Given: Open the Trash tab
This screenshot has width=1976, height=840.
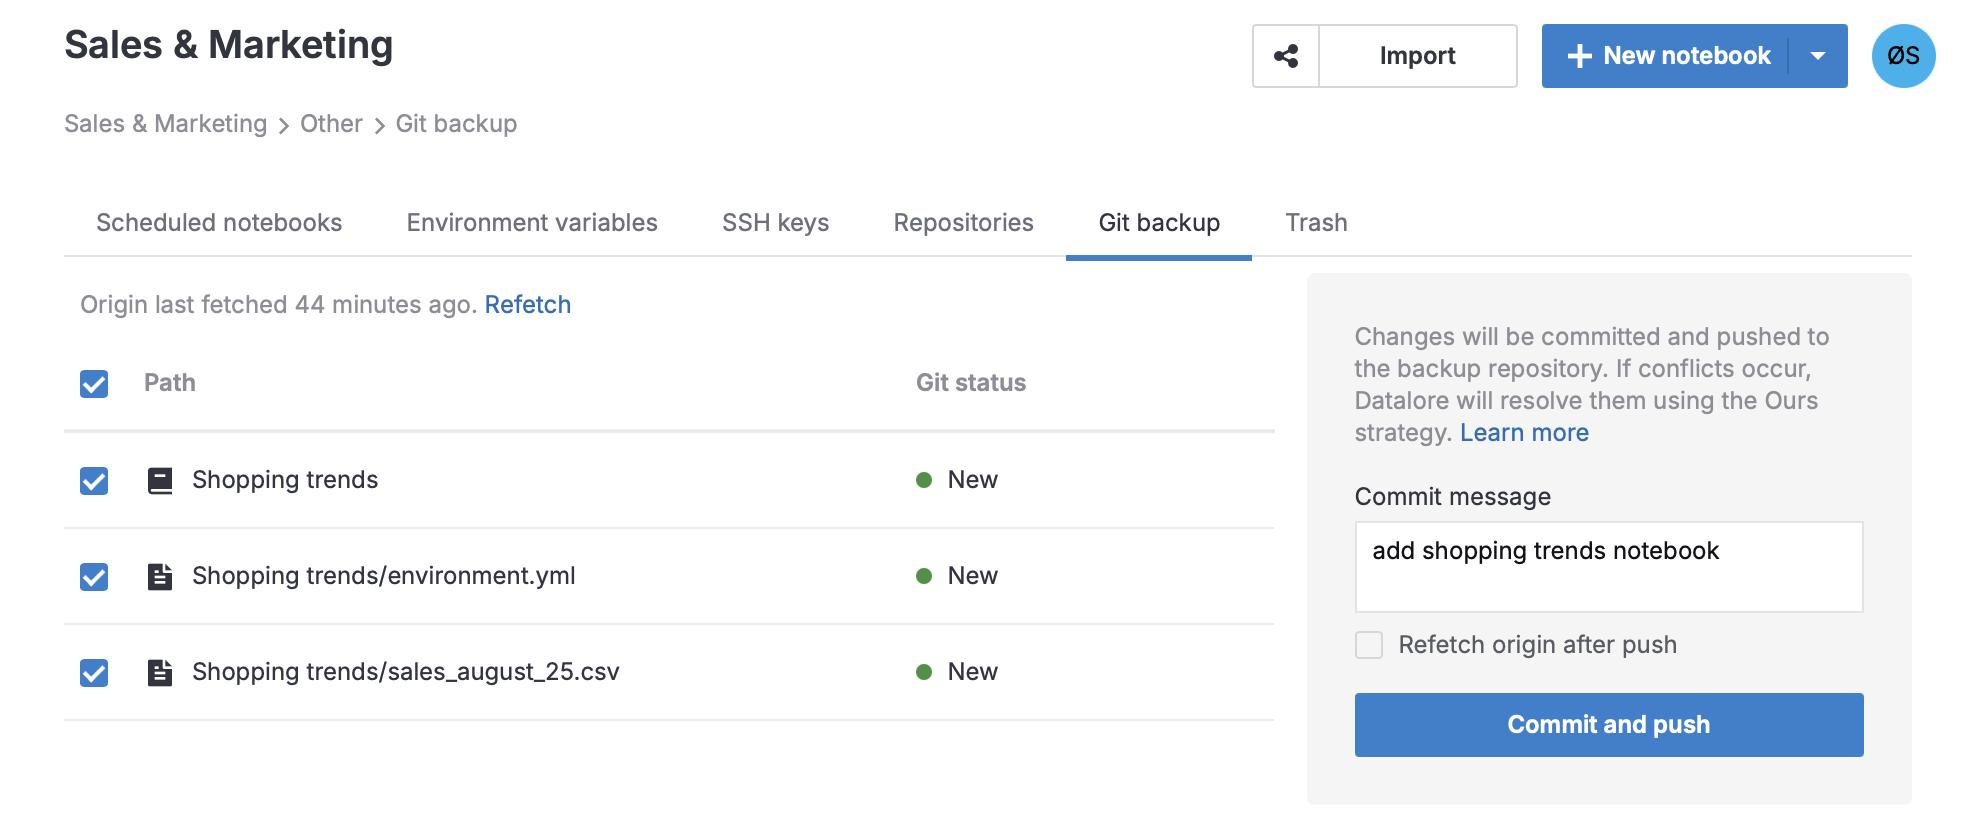Looking at the screenshot, I should pyautogui.click(x=1316, y=223).
